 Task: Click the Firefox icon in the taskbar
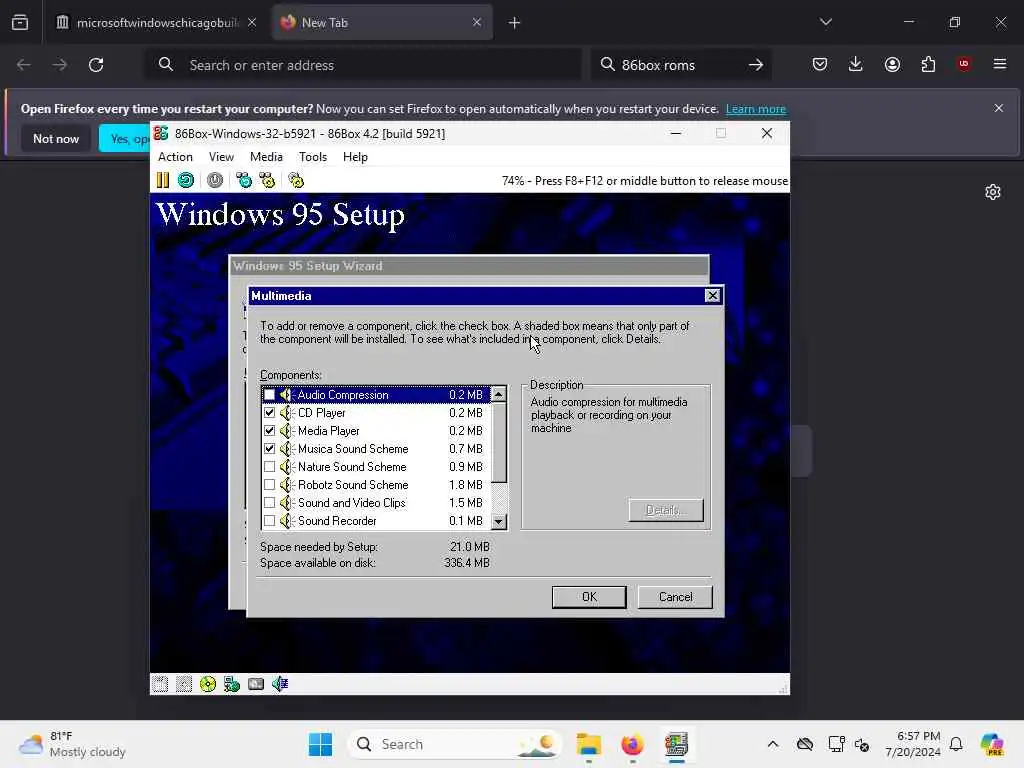point(632,744)
